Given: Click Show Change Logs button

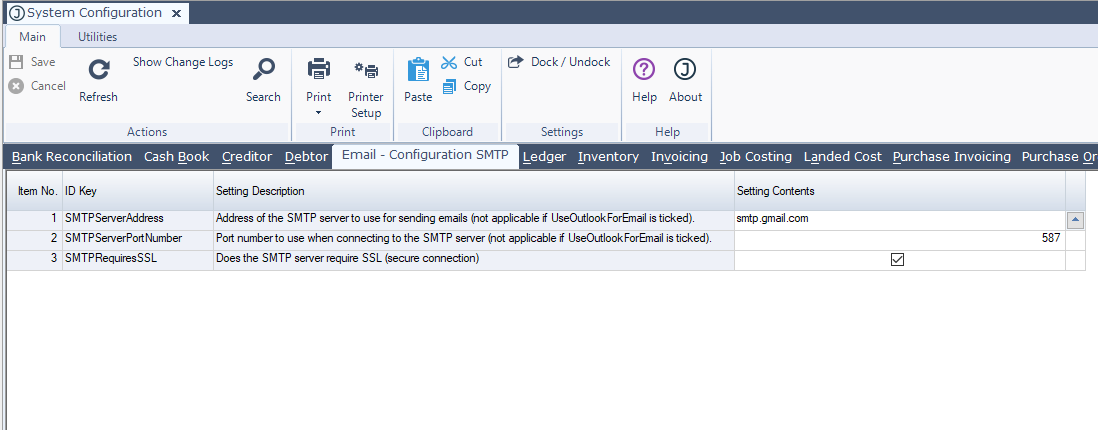Looking at the screenshot, I should pyautogui.click(x=183, y=62).
